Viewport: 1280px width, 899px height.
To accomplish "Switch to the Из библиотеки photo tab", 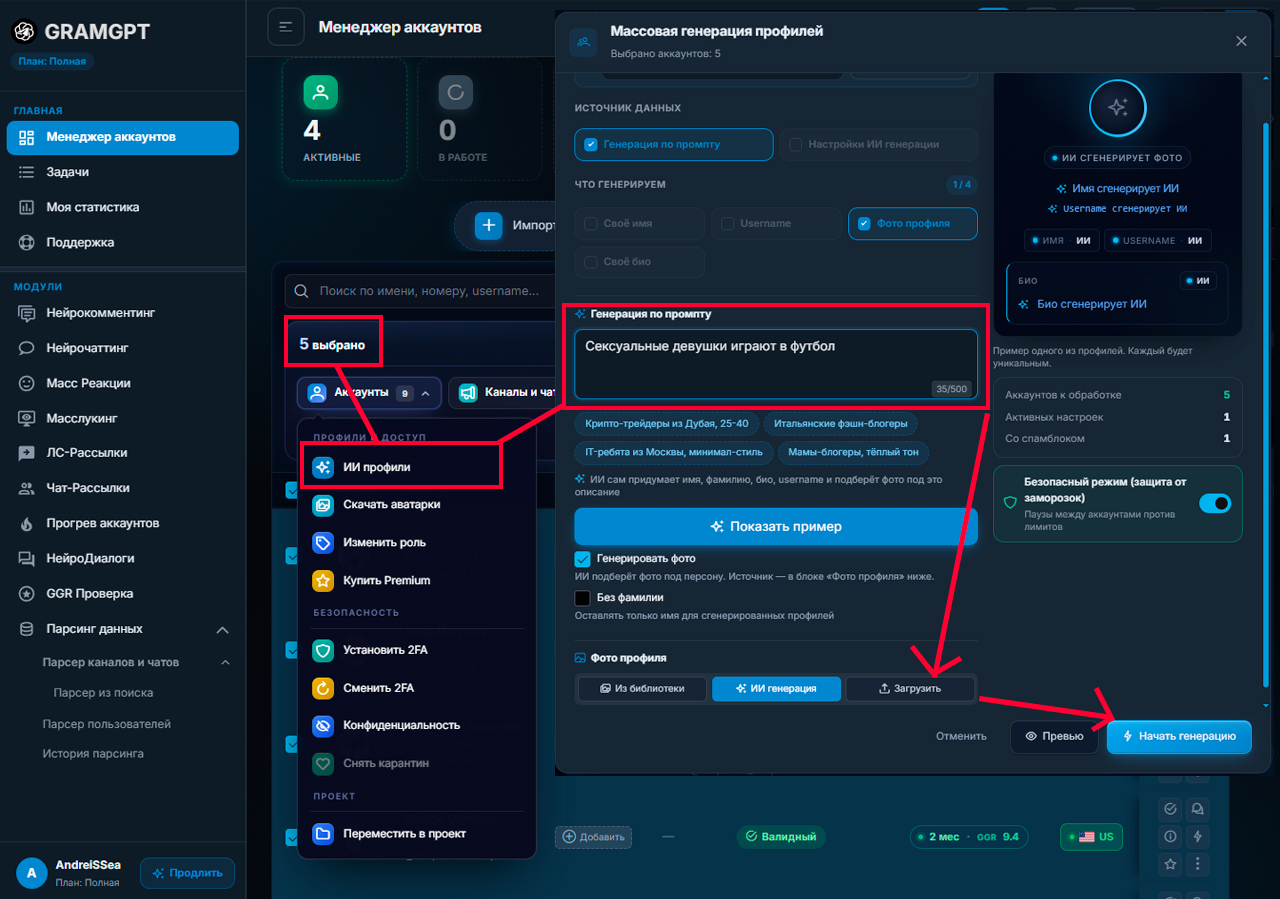I will pyautogui.click(x=642, y=689).
